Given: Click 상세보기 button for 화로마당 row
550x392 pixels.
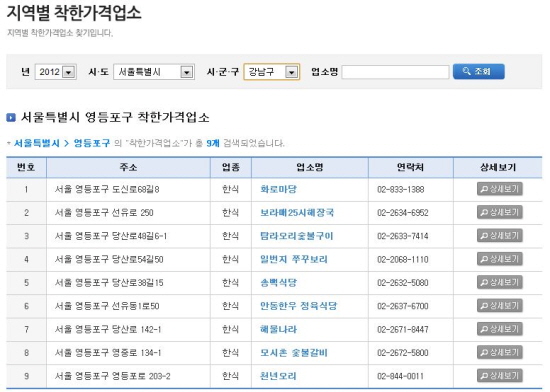Looking at the screenshot, I should (x=500, y=189).
